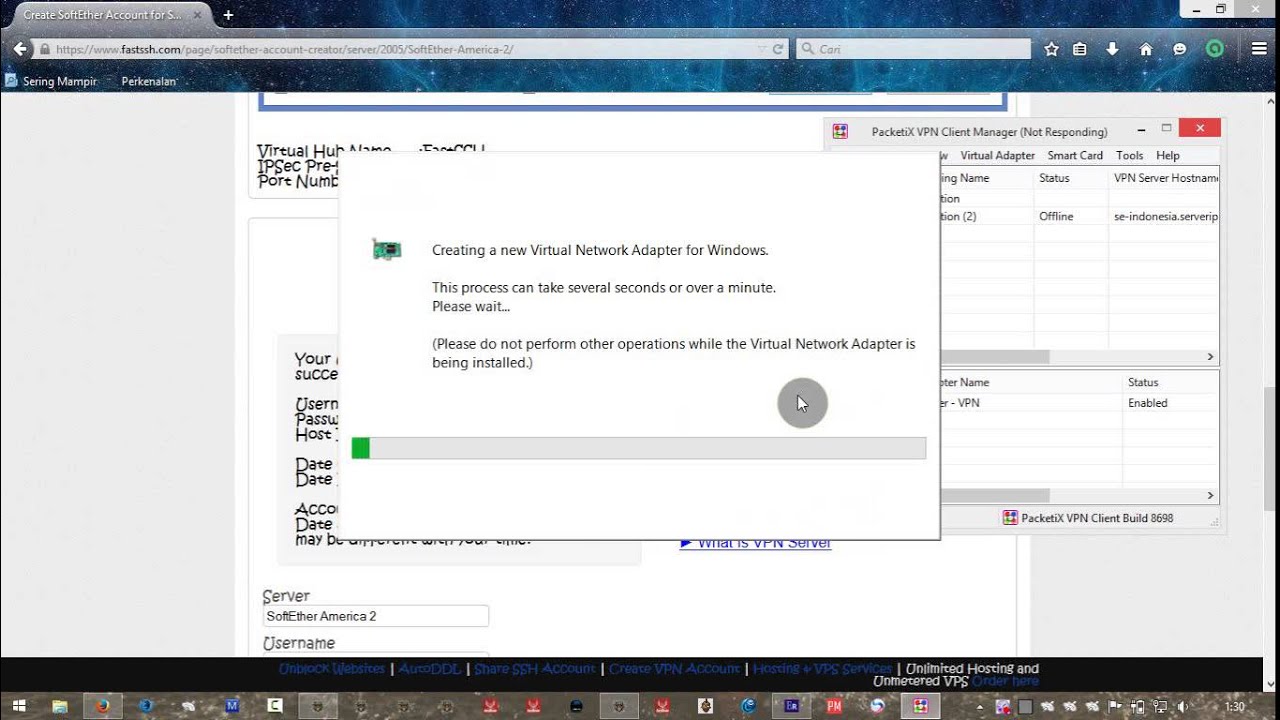Open the white C app in taskbar
Image resolution: width=1280 pixels, height=720 pixels.
point(275,706)
